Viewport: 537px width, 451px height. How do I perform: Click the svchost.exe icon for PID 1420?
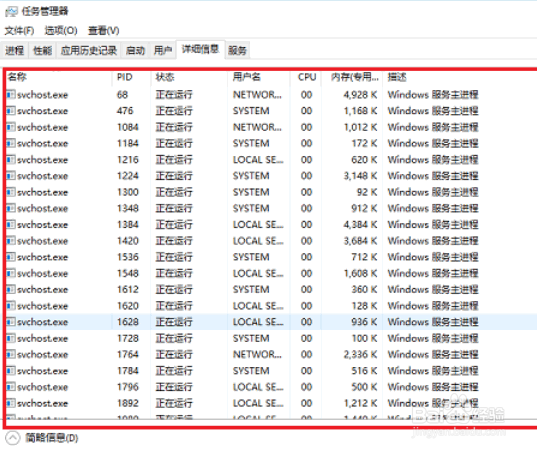[11, 241]
